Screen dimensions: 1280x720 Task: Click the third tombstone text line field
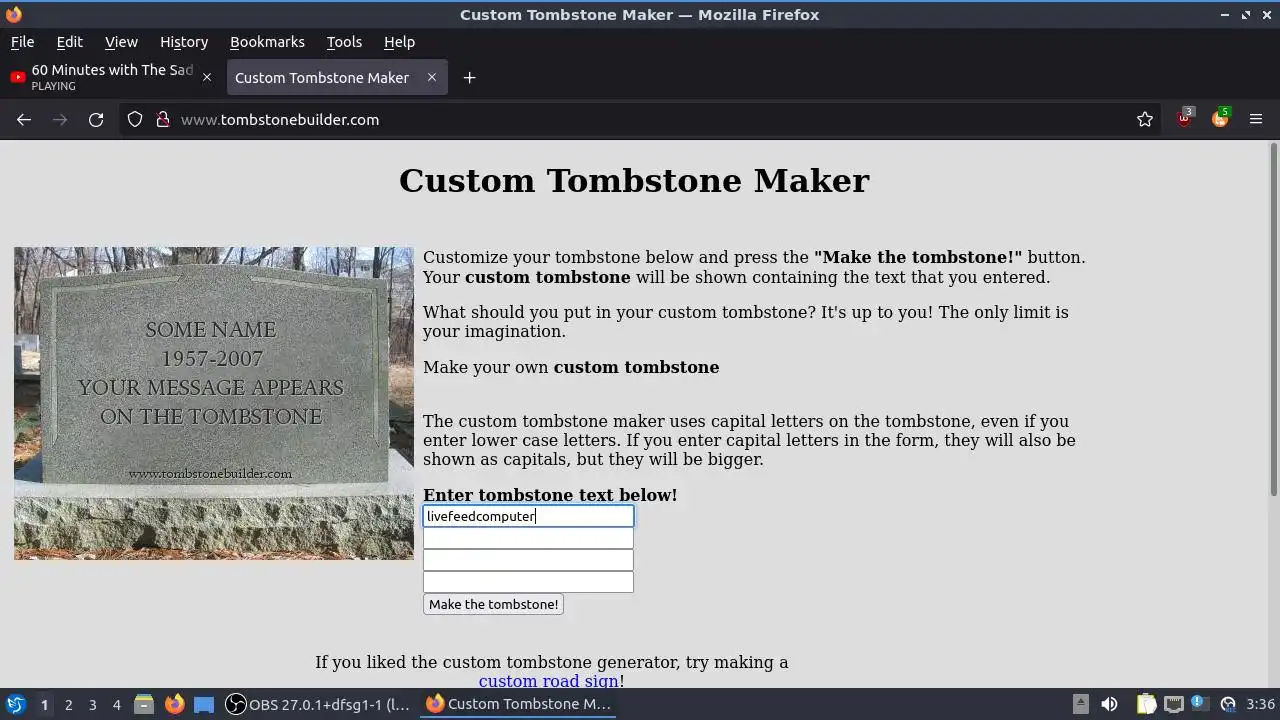click(x=528, y=560)
